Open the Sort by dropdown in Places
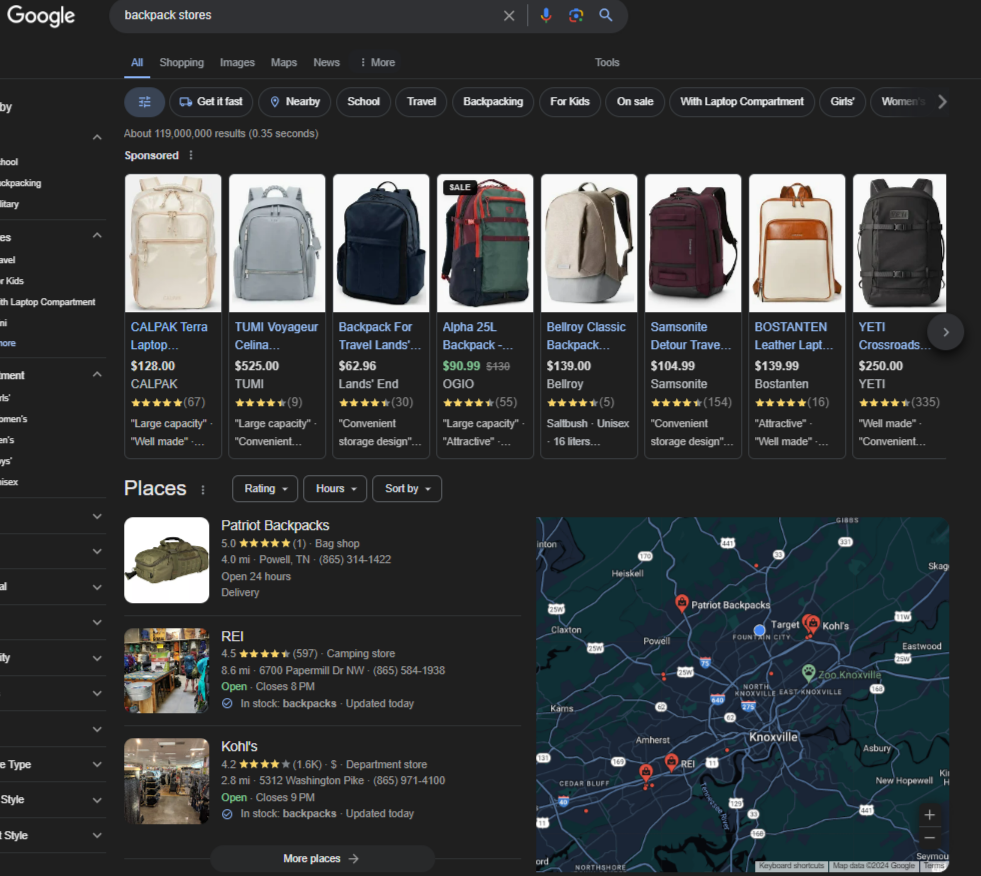 [x=407, y=489]
